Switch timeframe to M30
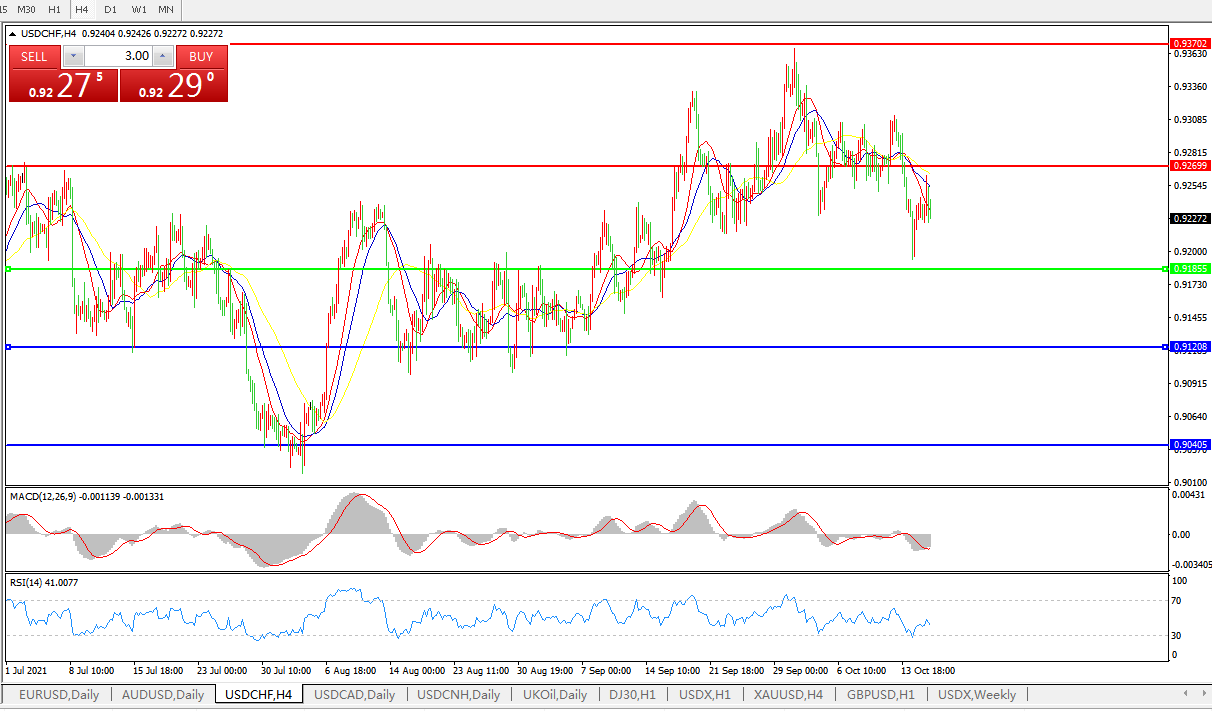 click(27, 9)
